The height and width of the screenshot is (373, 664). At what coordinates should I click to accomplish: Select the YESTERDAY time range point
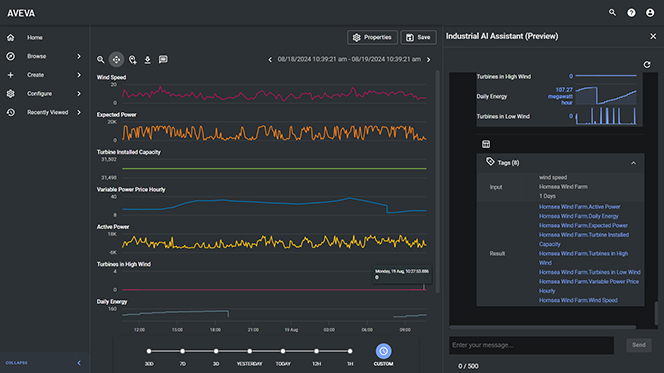[249, 351]
